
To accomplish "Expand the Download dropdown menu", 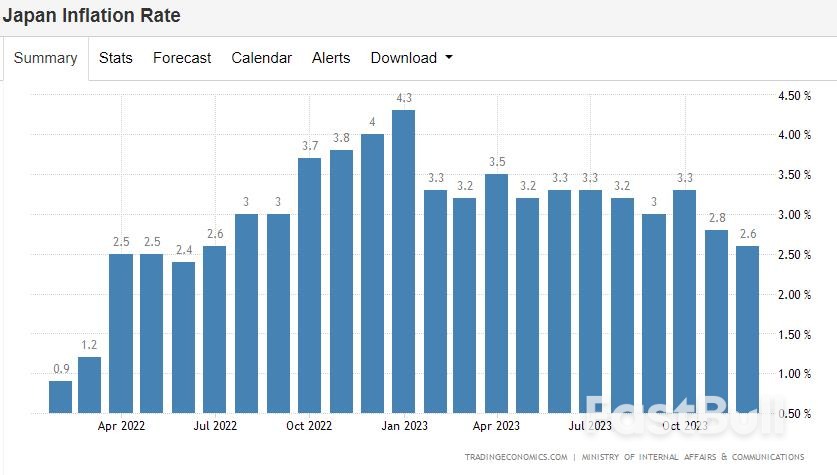I will tap(411, 58).
